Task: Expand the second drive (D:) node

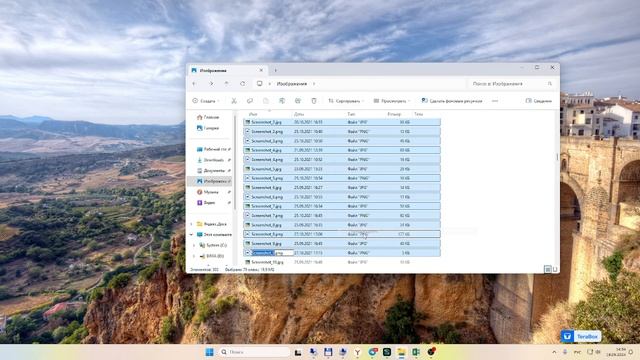Action: coord(194,256)
